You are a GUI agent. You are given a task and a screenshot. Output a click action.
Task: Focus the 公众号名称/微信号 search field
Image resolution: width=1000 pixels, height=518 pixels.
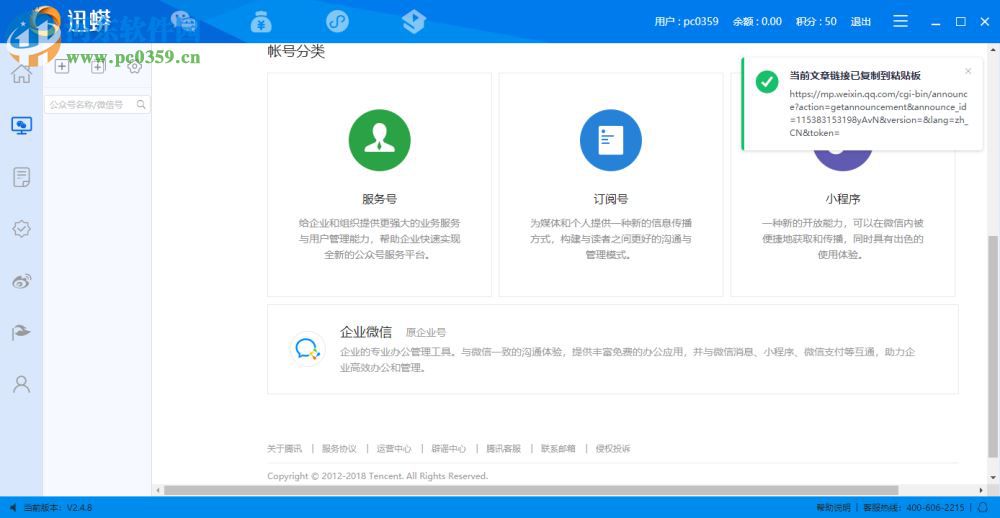pos(97,105)
